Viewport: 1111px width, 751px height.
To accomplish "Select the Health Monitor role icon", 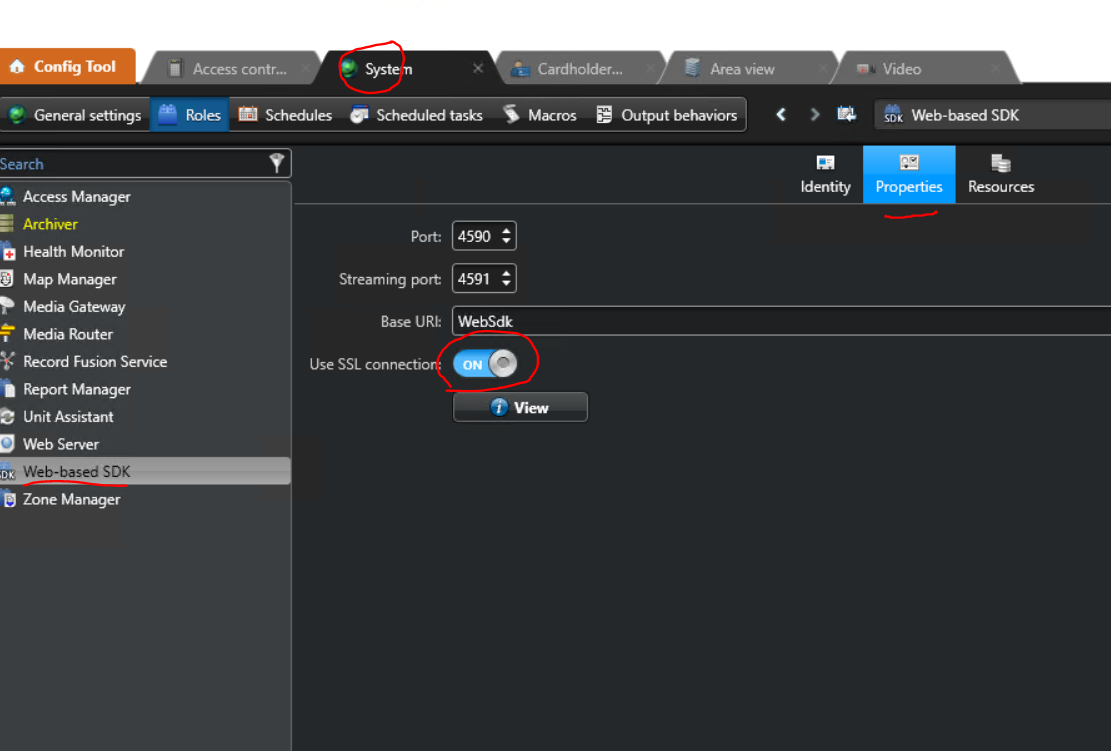I will coord(8,252).
